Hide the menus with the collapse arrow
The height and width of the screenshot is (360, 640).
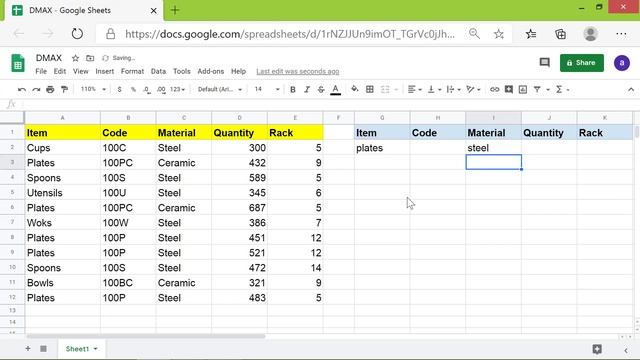(631, 89)
